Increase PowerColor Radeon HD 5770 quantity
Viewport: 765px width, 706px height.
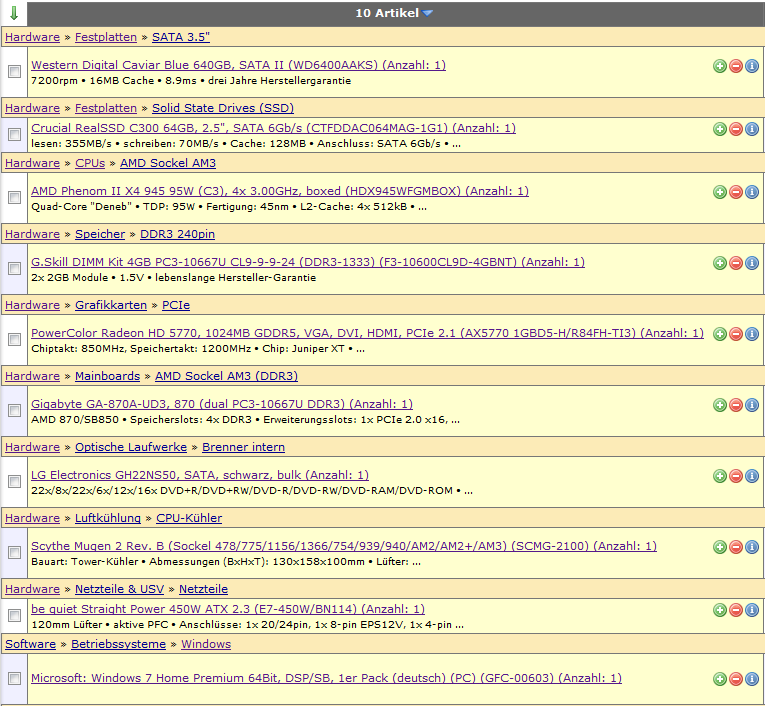pos(720,334)
